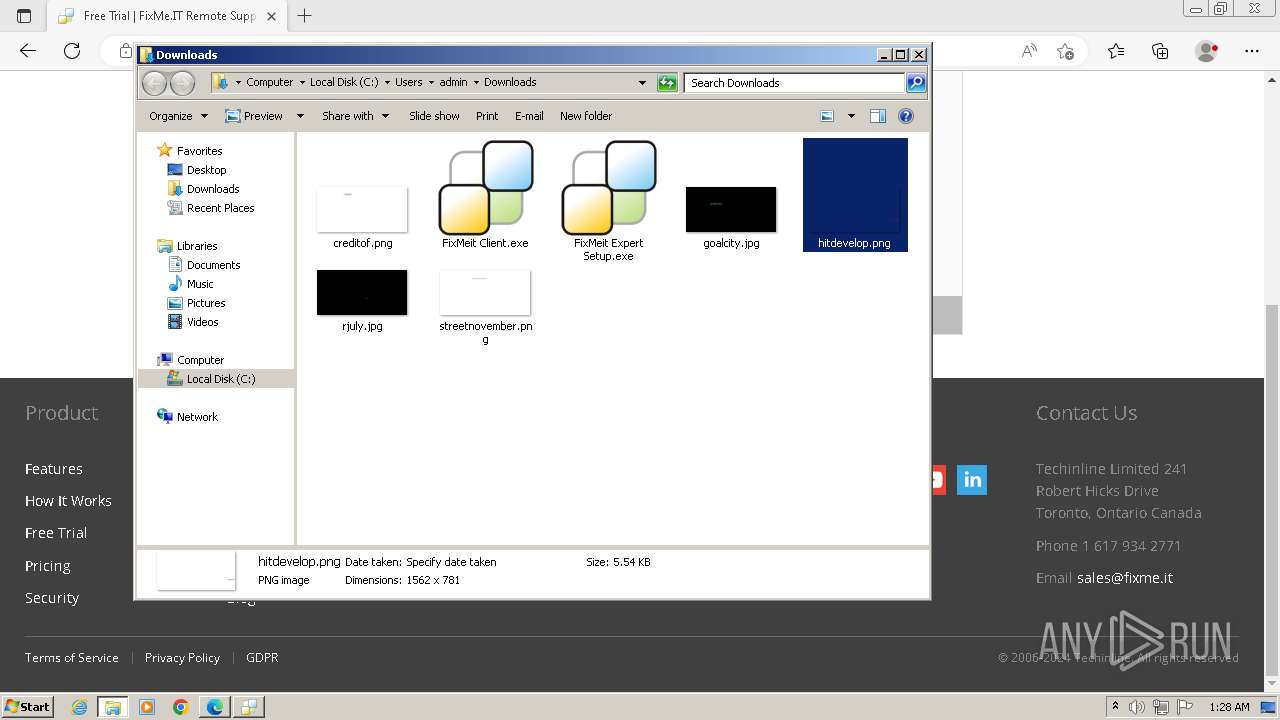Open browser Collections icon

pos(1160,51)
